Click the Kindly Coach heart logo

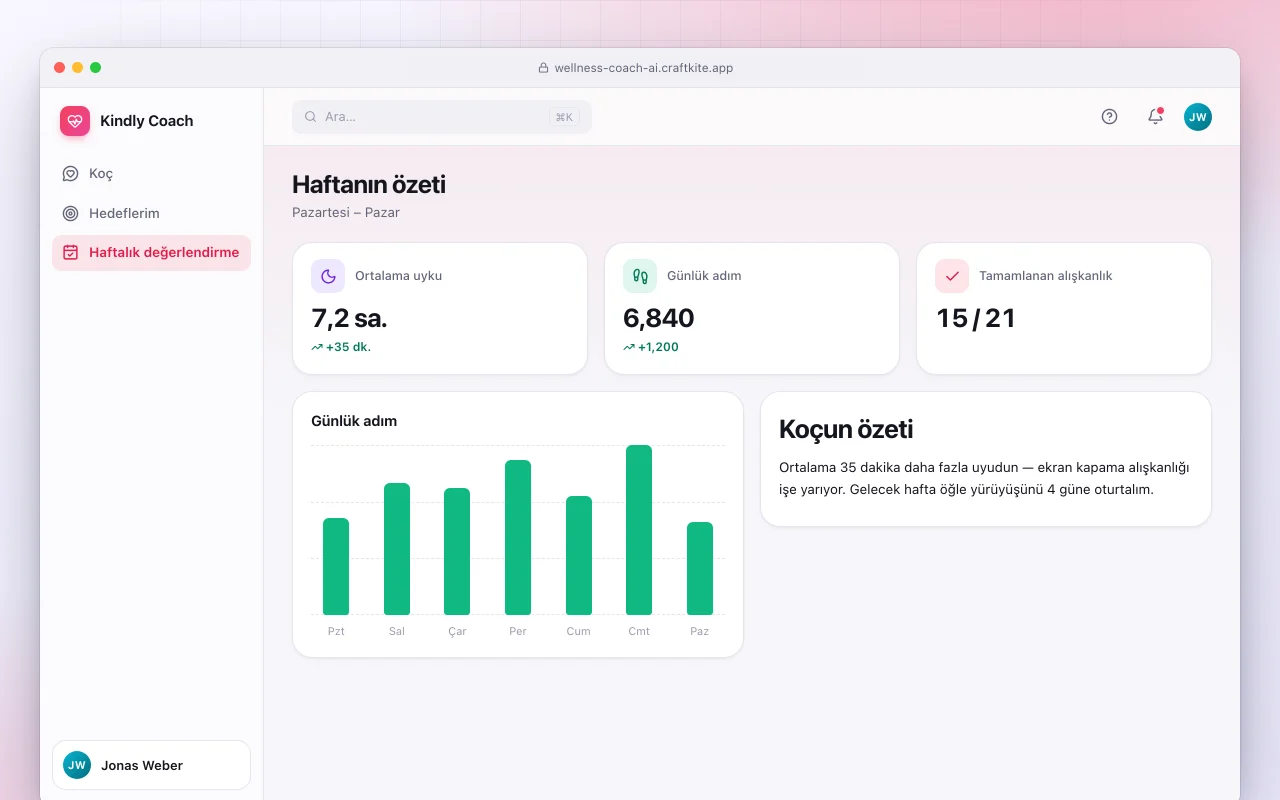[75, 121]
